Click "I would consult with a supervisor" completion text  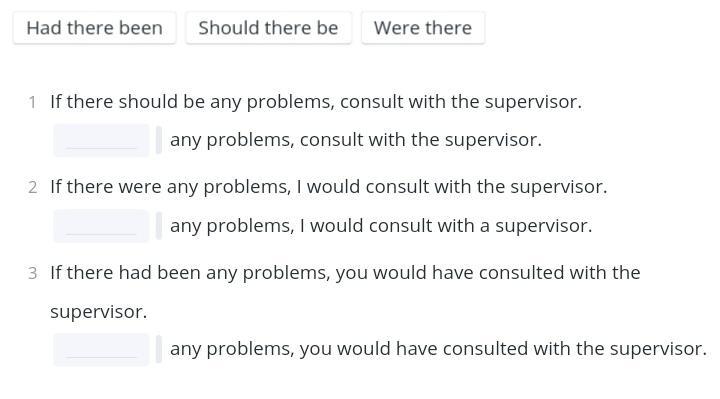point(446,226)
